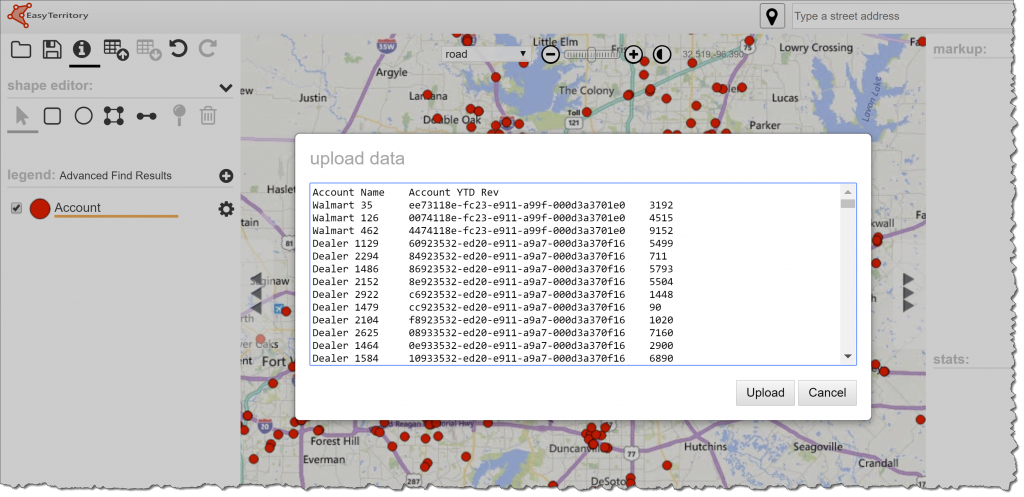Click the markup panel heading
This screenshot has height=497, width=1024.
(959, 50)
